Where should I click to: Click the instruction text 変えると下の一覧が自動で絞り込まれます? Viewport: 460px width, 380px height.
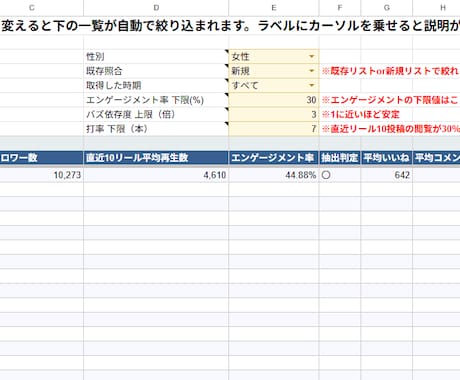tap(127, 26)
